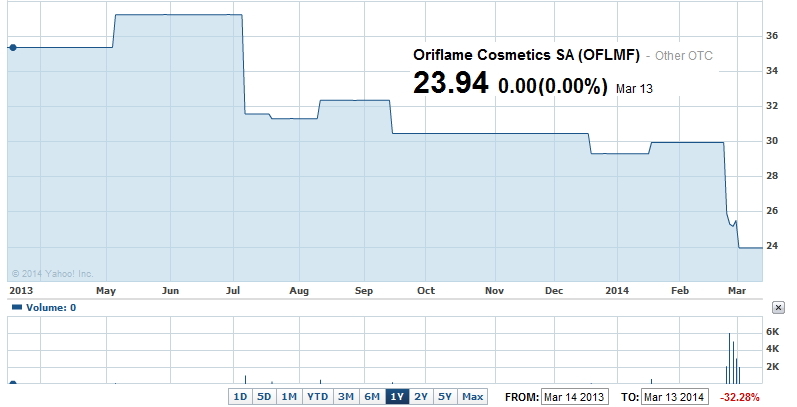Click the Dec axis label
The height and width of the screenshot is (407, 797).
pyautogui.click(x=554, y=291)
